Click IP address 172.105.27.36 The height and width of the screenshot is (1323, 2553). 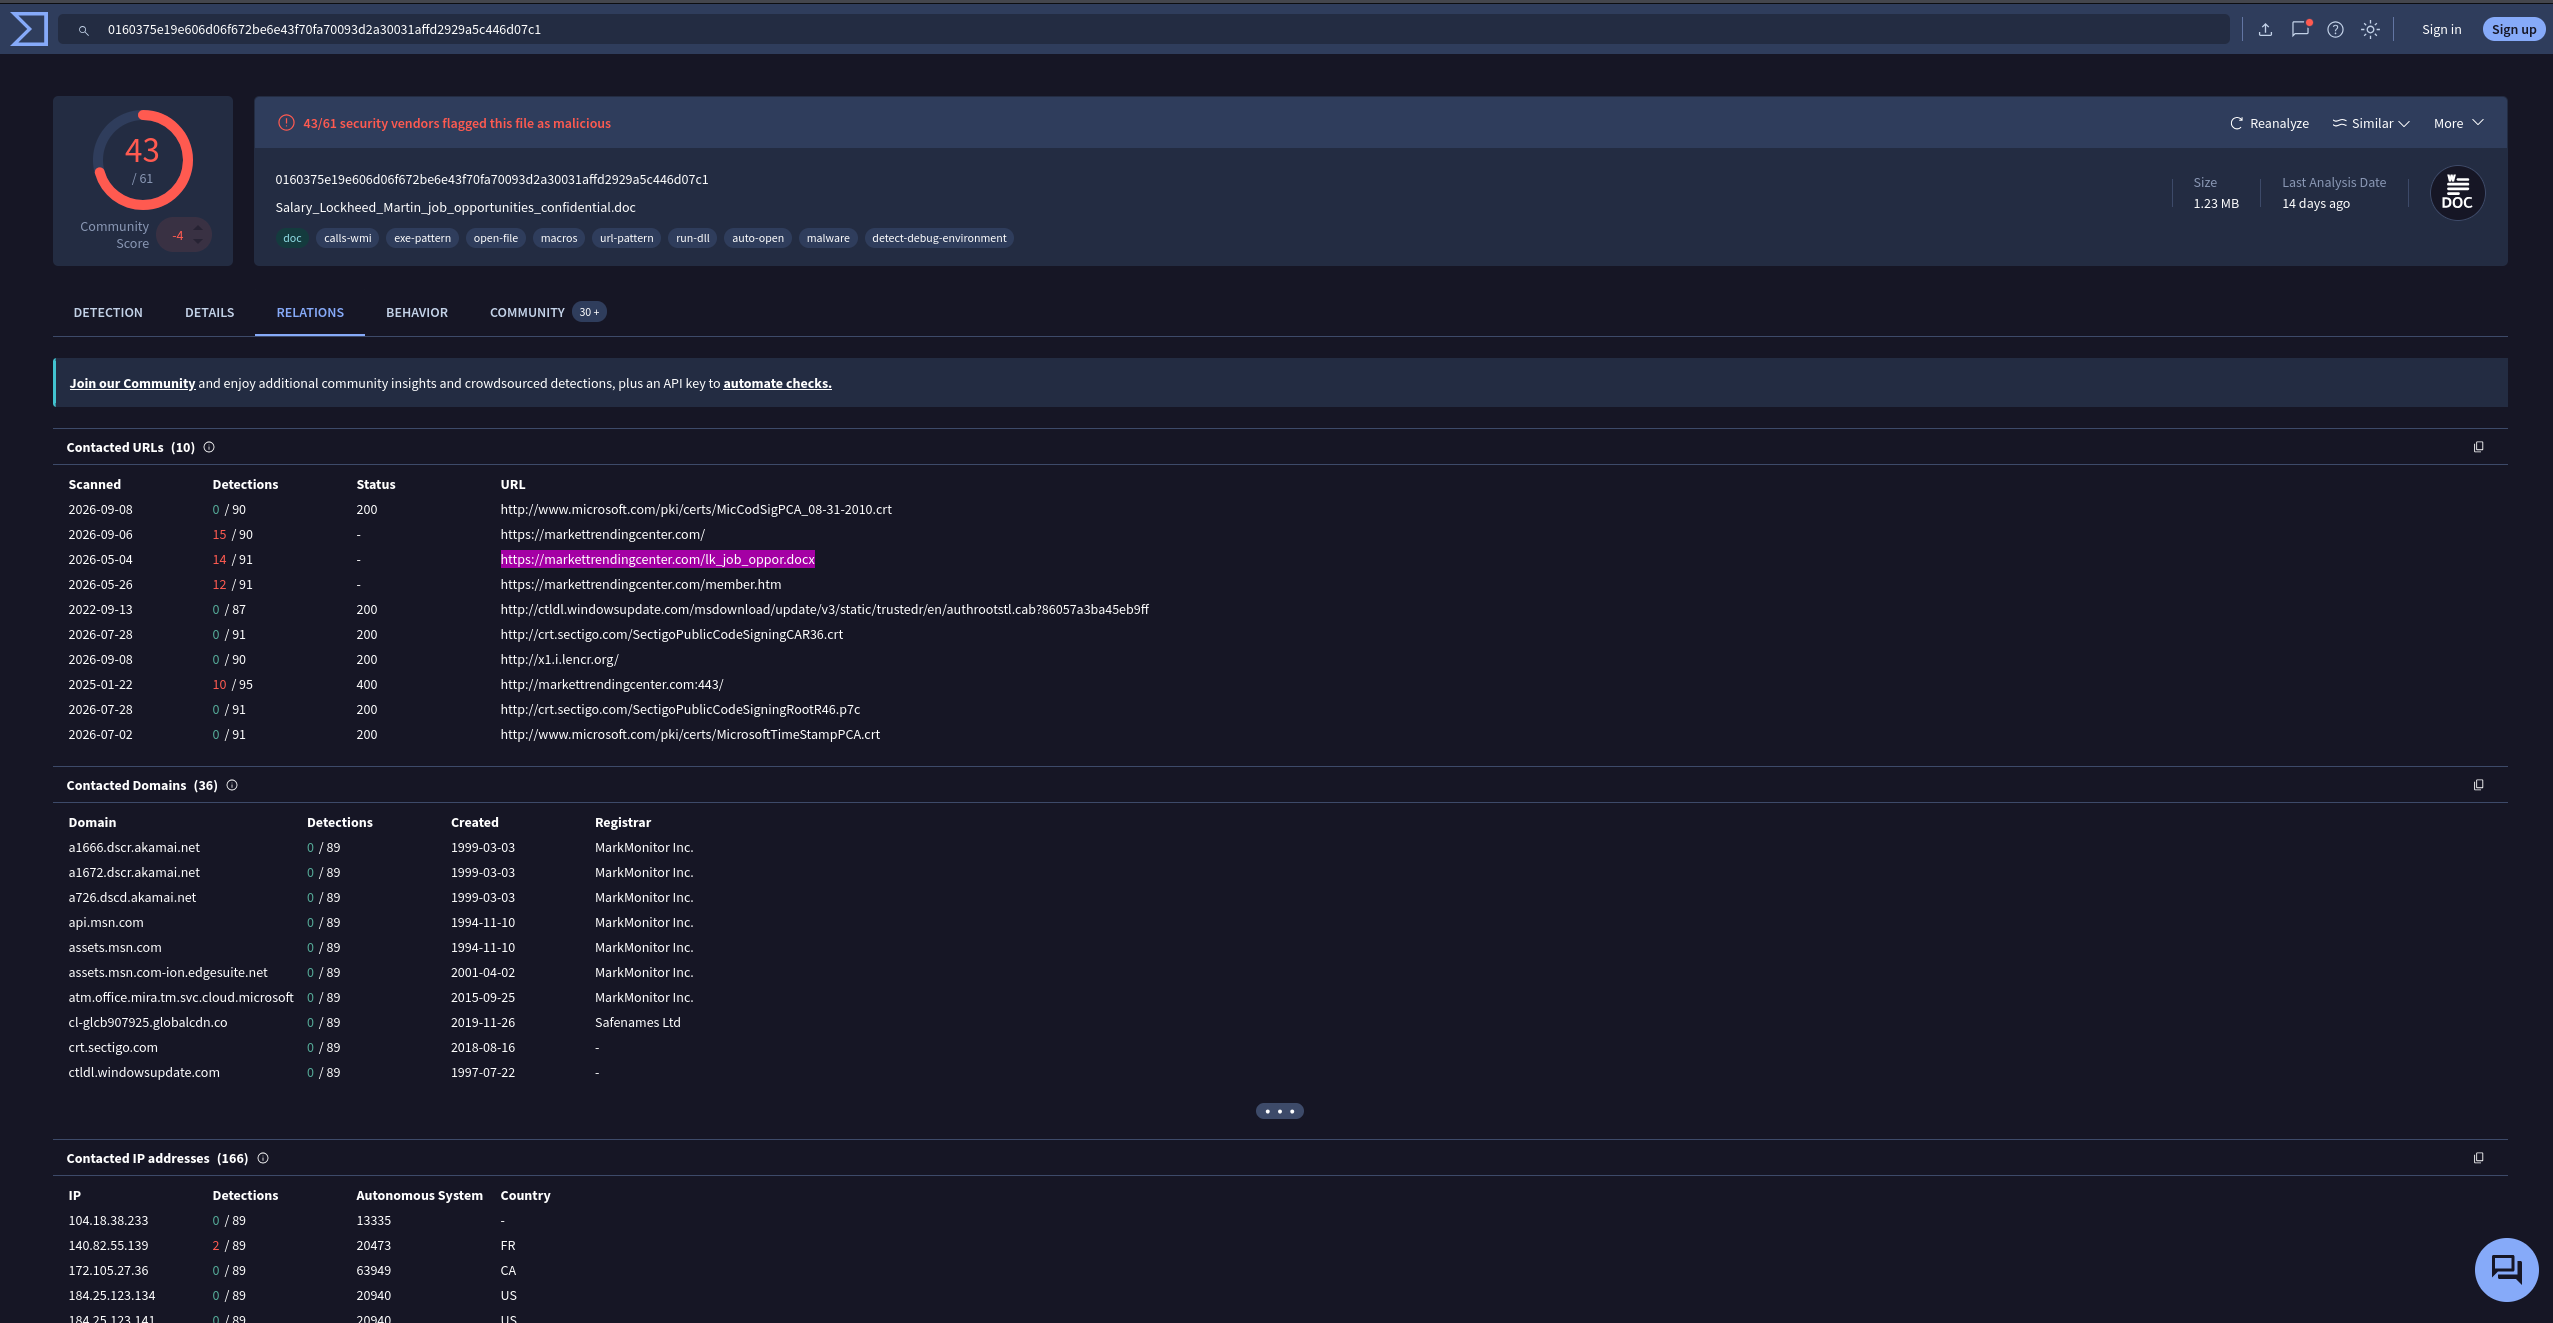tap(108, 1270)
